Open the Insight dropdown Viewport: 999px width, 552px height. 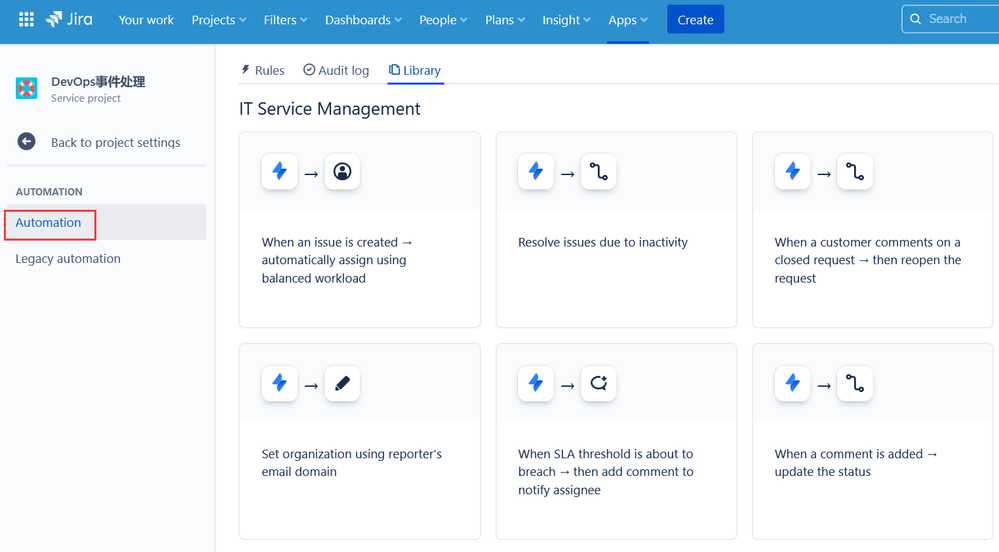point(566,20)
